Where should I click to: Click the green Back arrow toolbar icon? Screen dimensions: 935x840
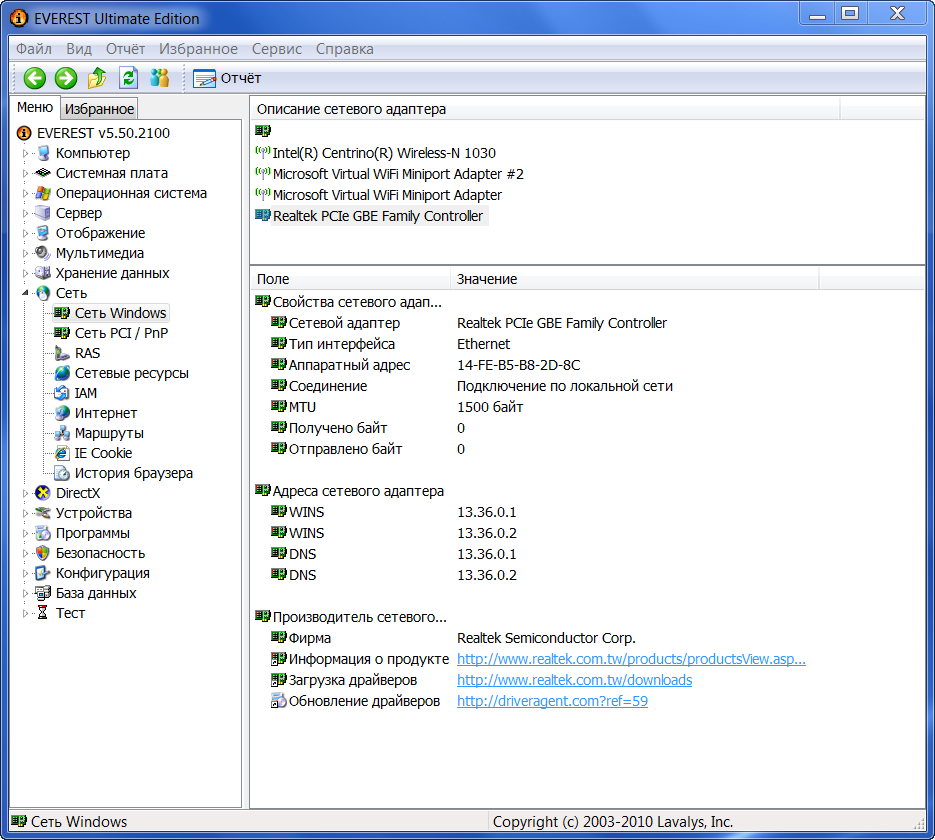pyautogui.click(x=35, y=78)
